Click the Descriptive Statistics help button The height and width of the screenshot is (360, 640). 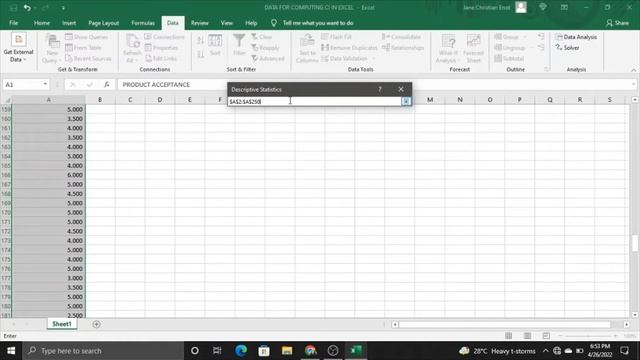coord(380,89)
